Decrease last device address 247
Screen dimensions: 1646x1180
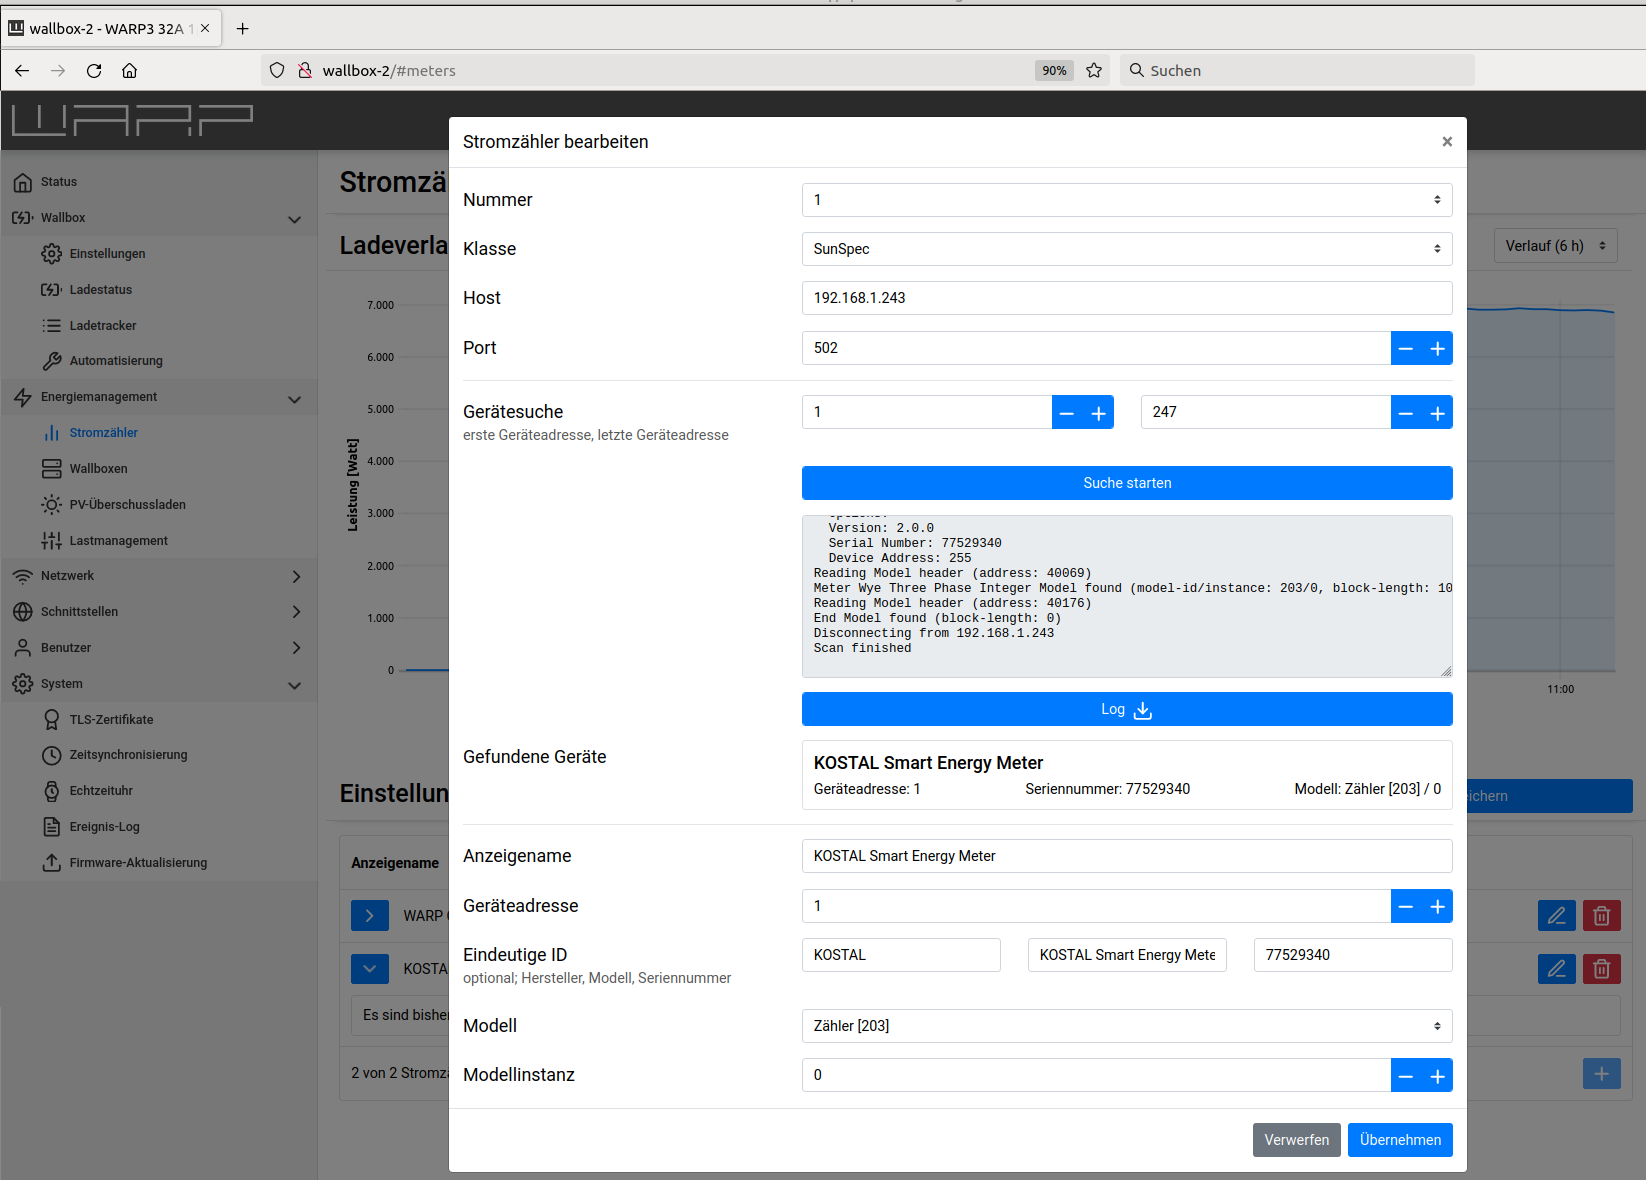pos(1406,412)
